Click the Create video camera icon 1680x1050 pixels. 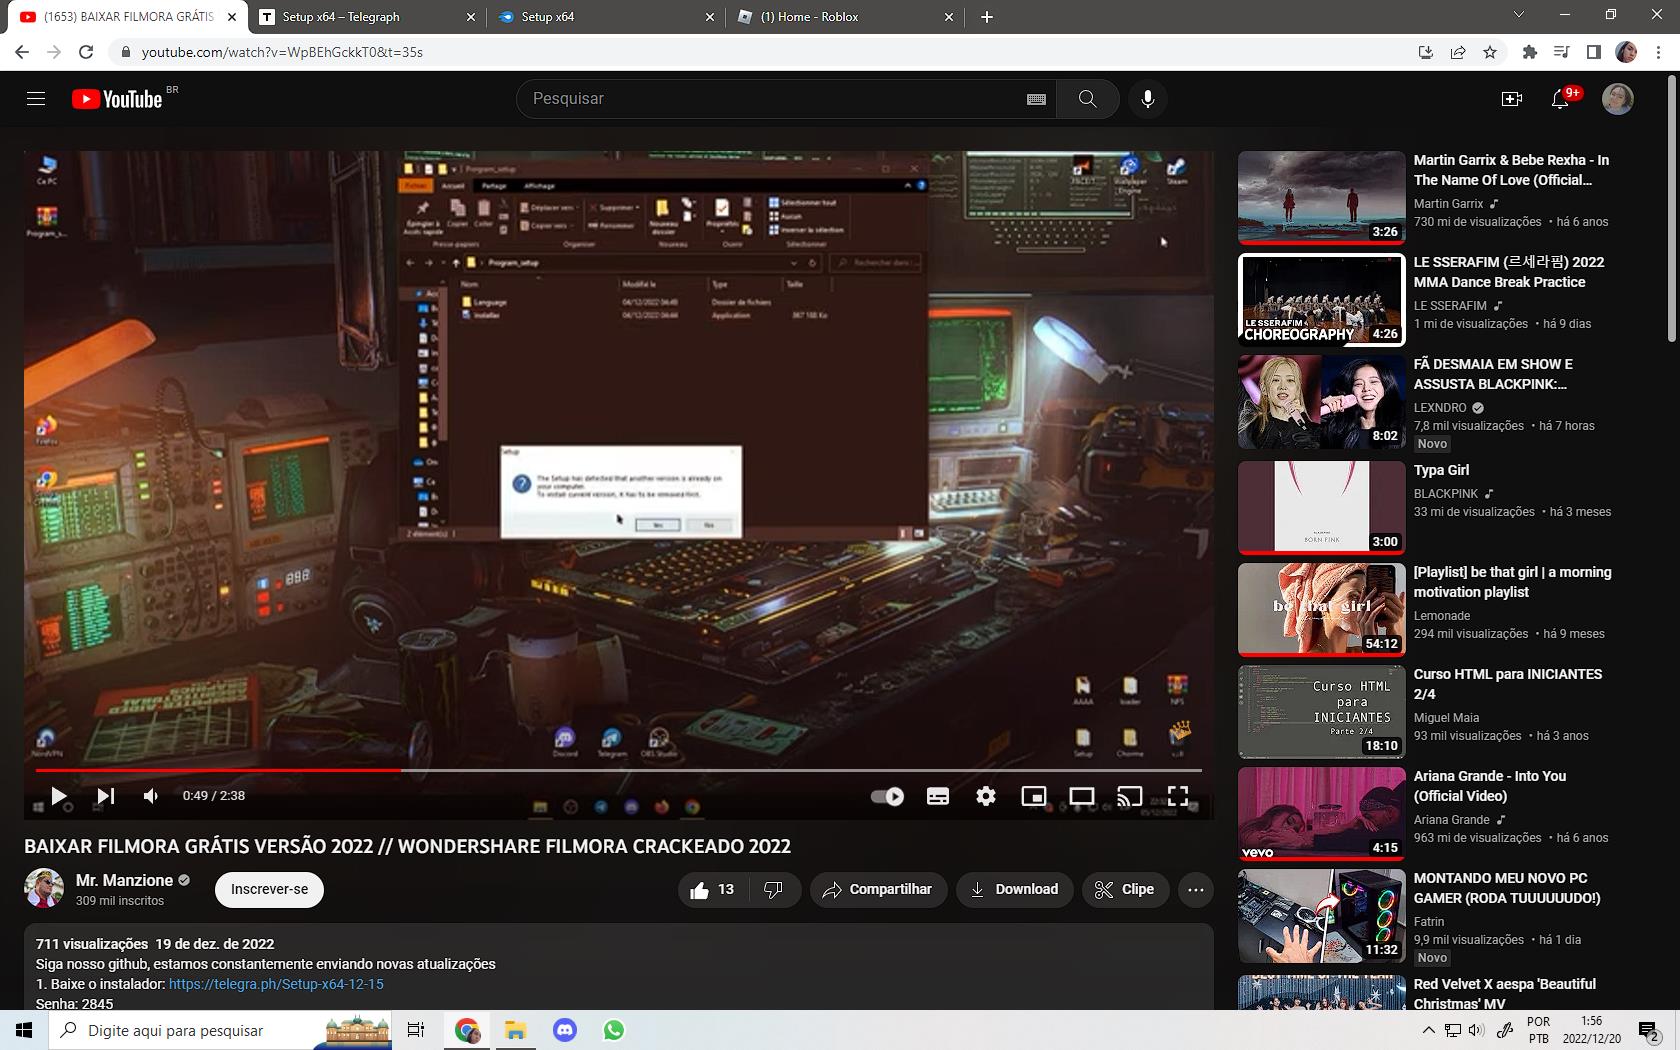coord(1511,98)
